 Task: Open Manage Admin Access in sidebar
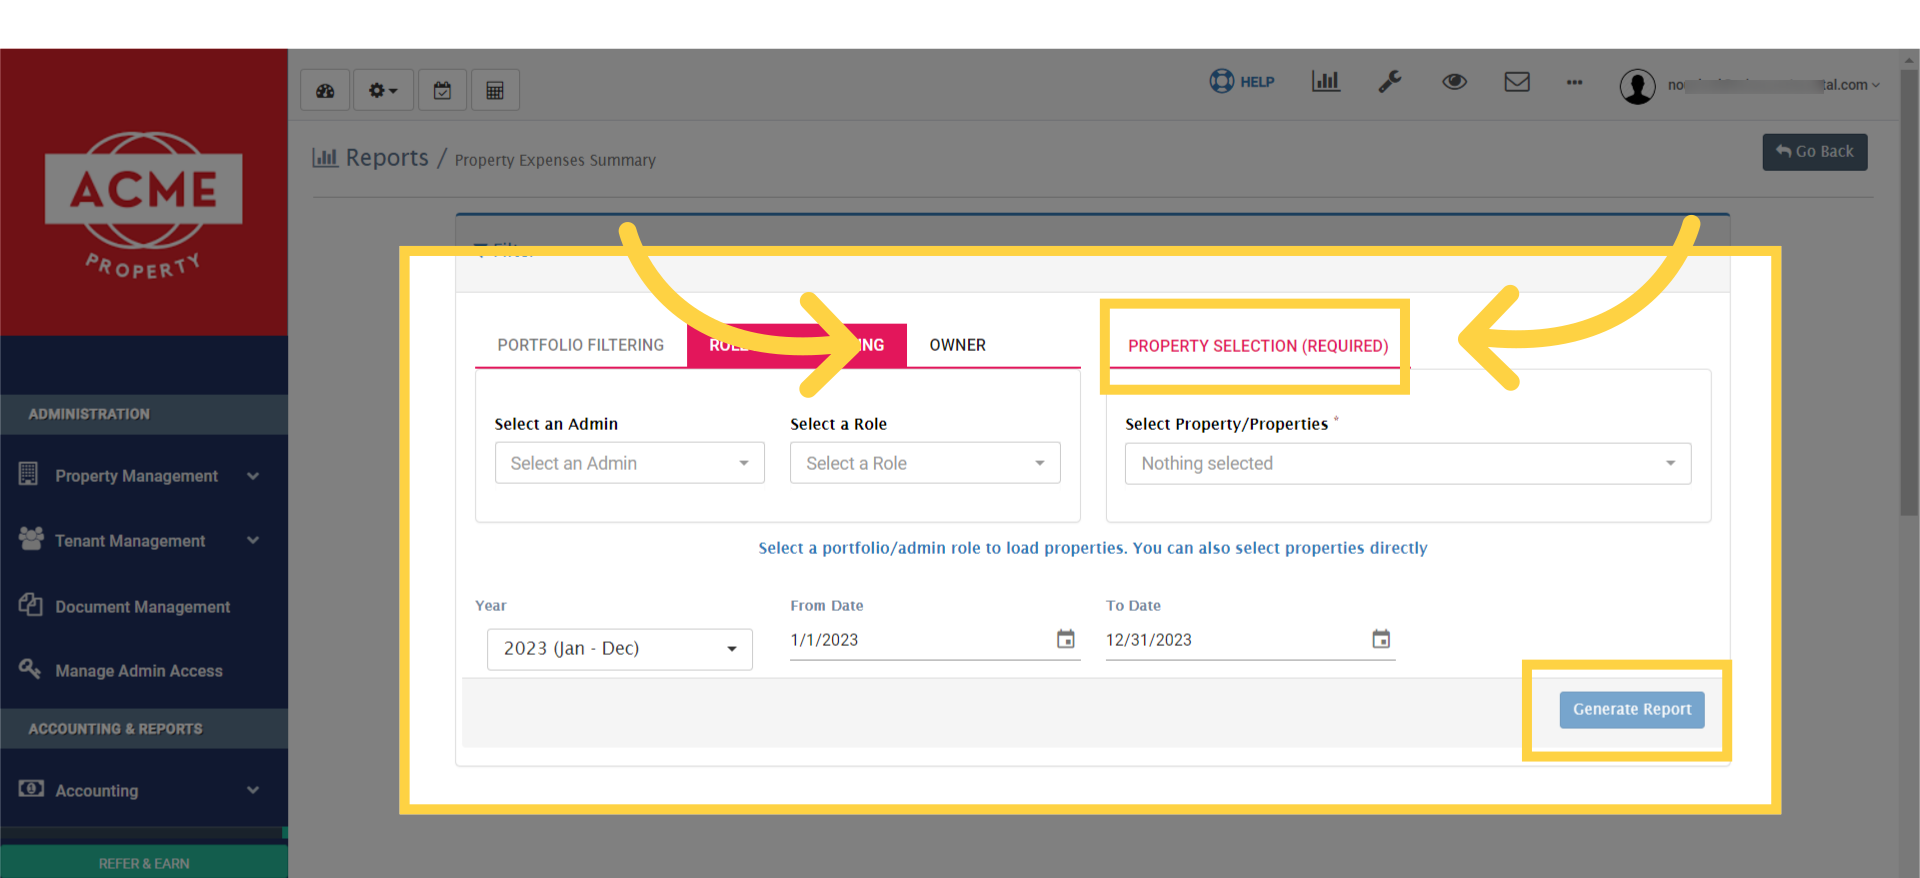point(144,671)
